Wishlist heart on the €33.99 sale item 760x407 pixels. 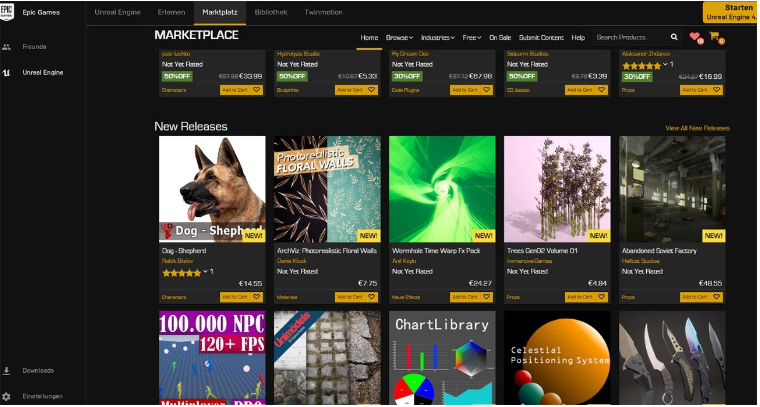pos(256,90)
